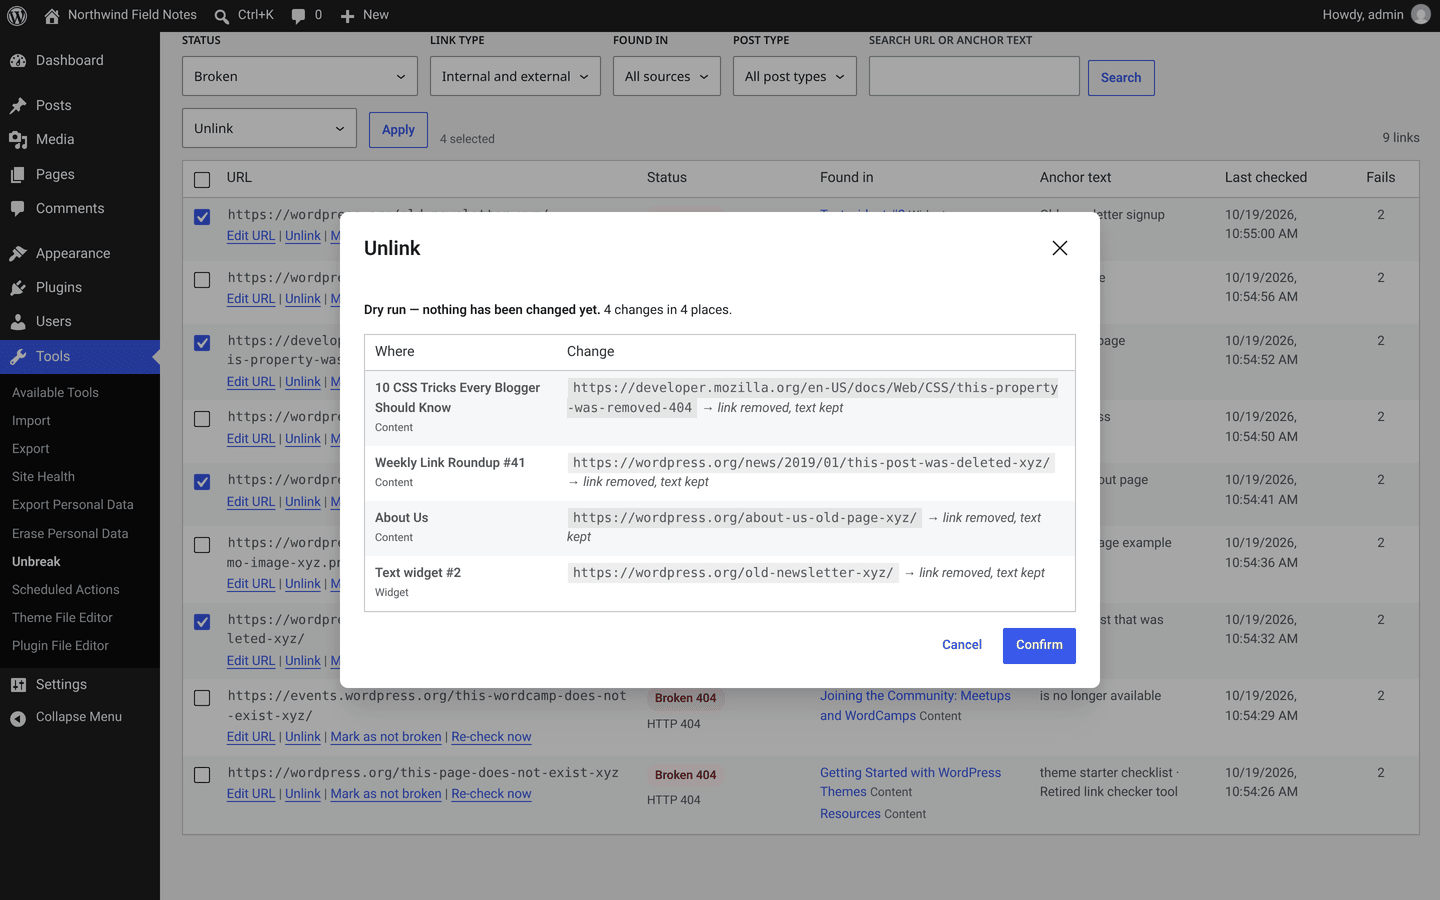Open Joining the Community: Meetups and WordCamps link
The height and width of the screenshot is (900, 1440).
pyautogui.click(x=915, y=706)
